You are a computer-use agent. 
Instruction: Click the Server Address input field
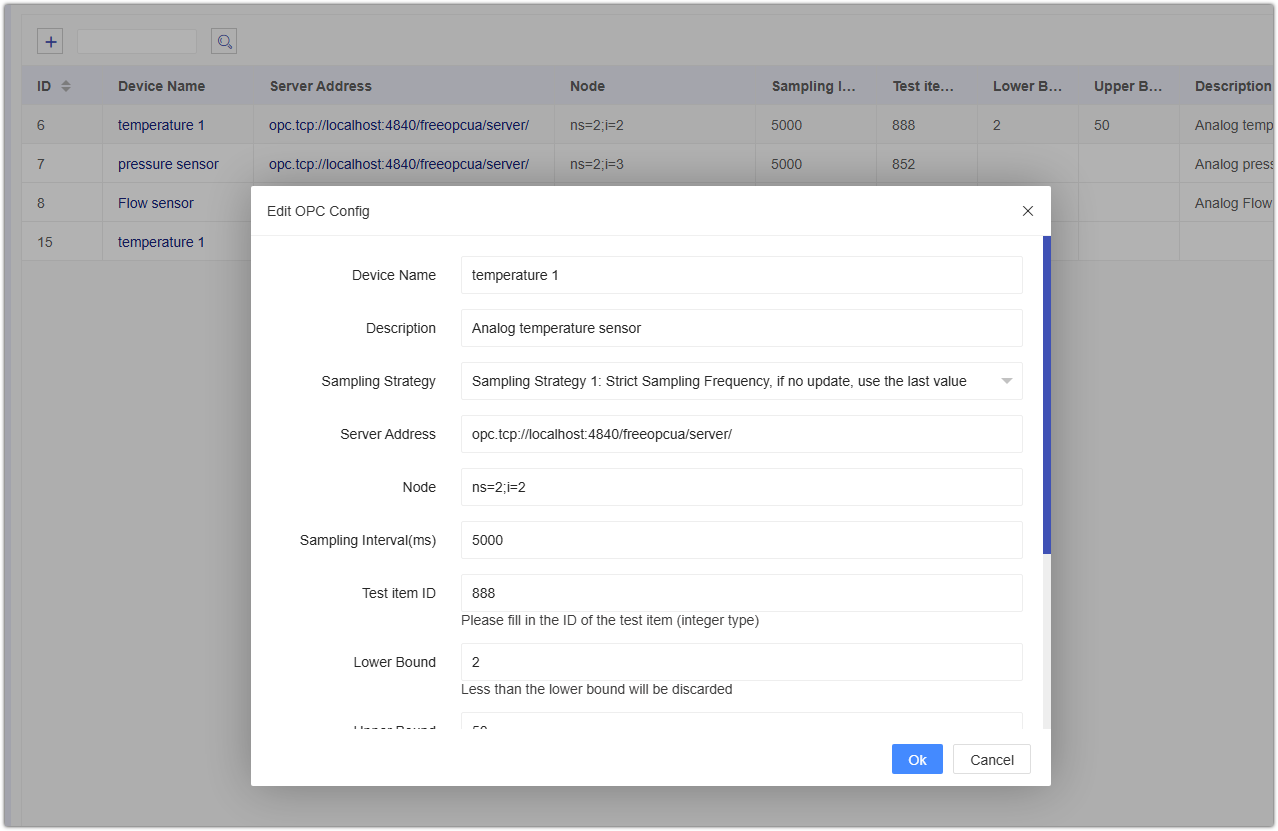tap(741, 434)
